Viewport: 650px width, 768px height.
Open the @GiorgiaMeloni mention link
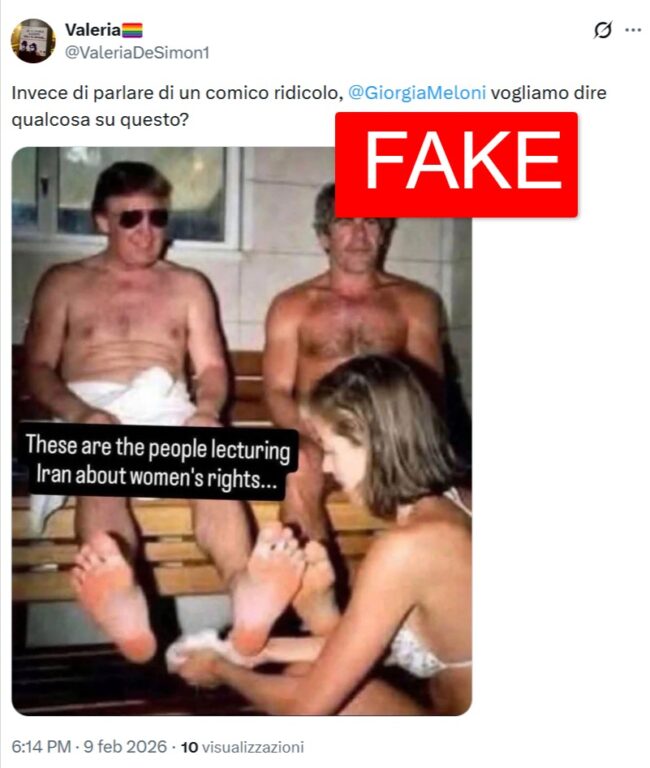(417, 93)
